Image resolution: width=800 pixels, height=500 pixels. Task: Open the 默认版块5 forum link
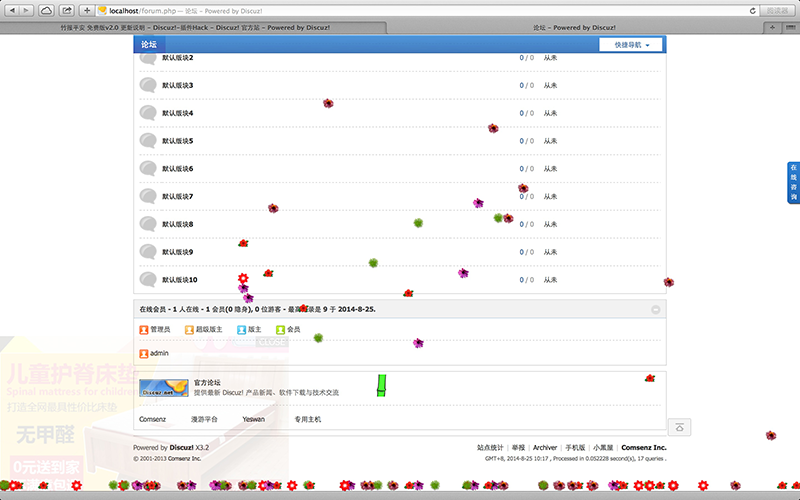[177, 141]
